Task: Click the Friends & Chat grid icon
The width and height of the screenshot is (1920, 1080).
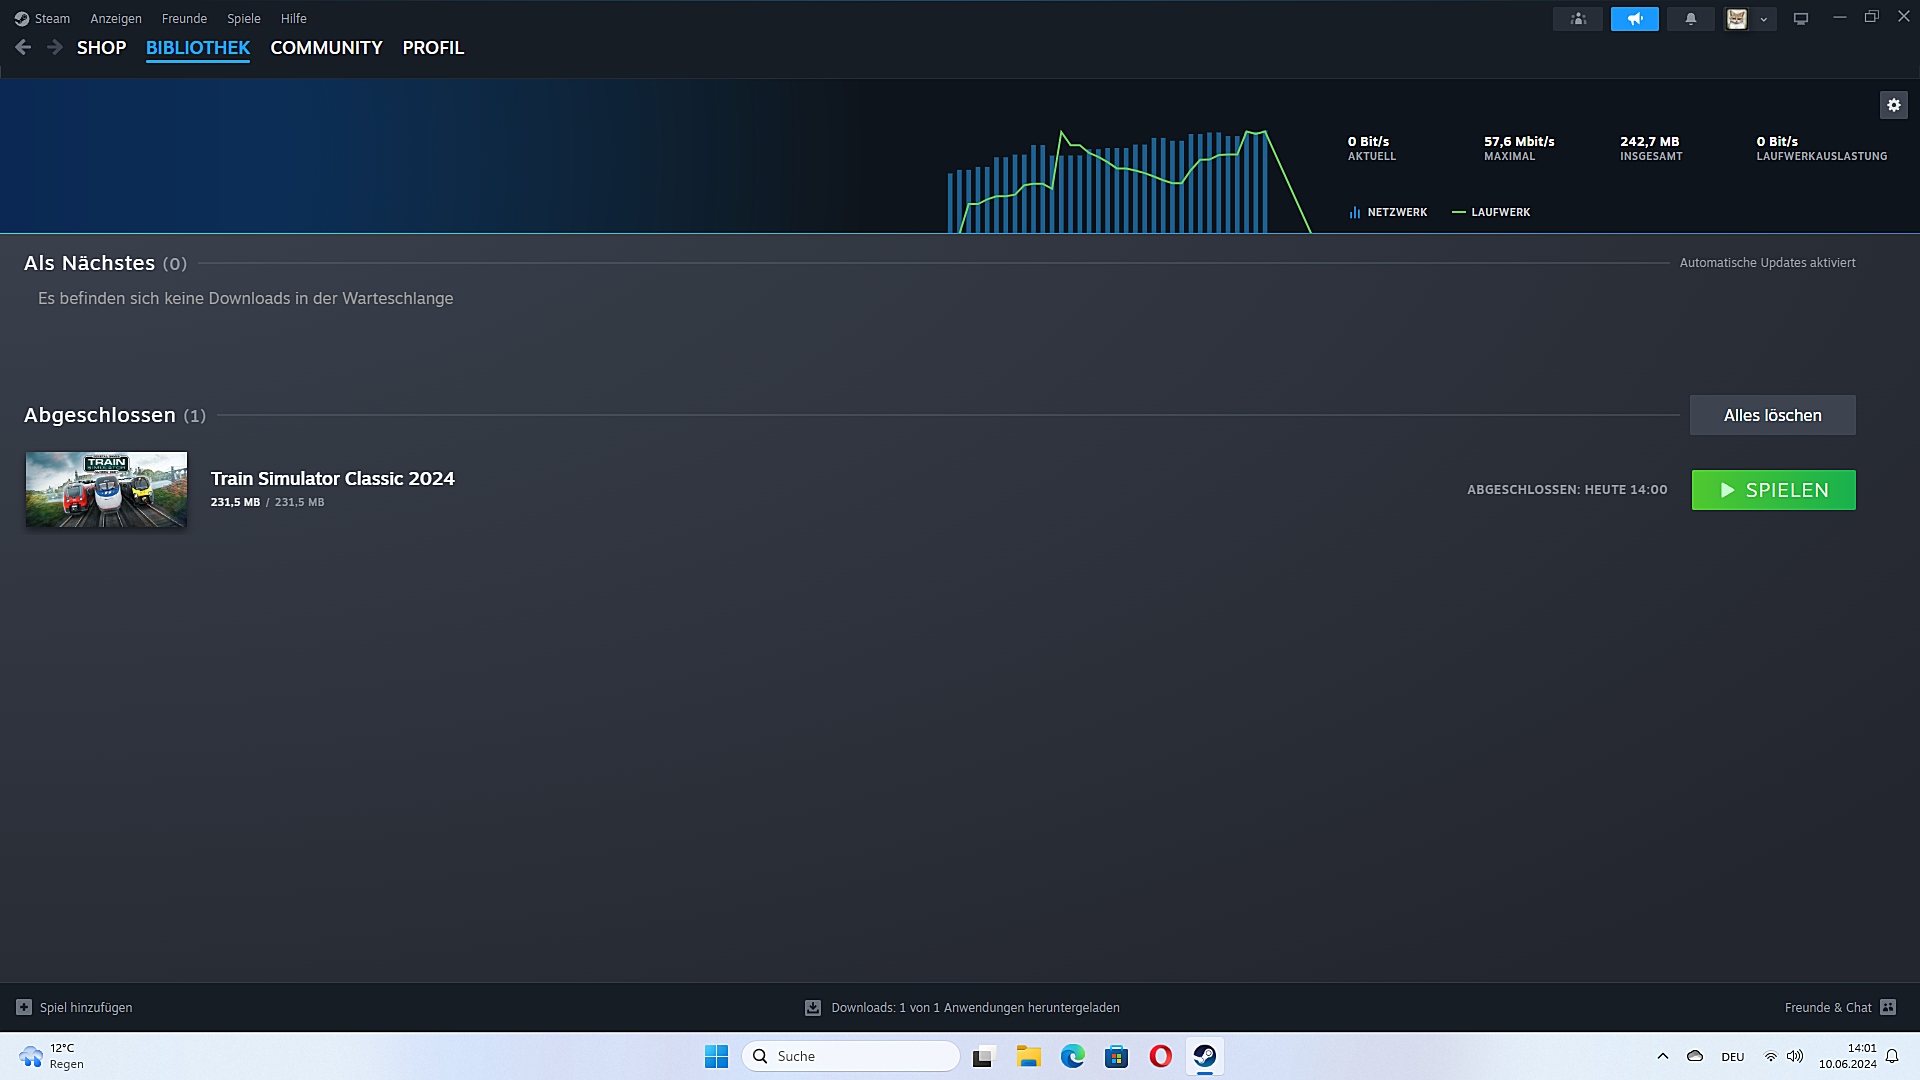Action: tap(1887, 1007)
